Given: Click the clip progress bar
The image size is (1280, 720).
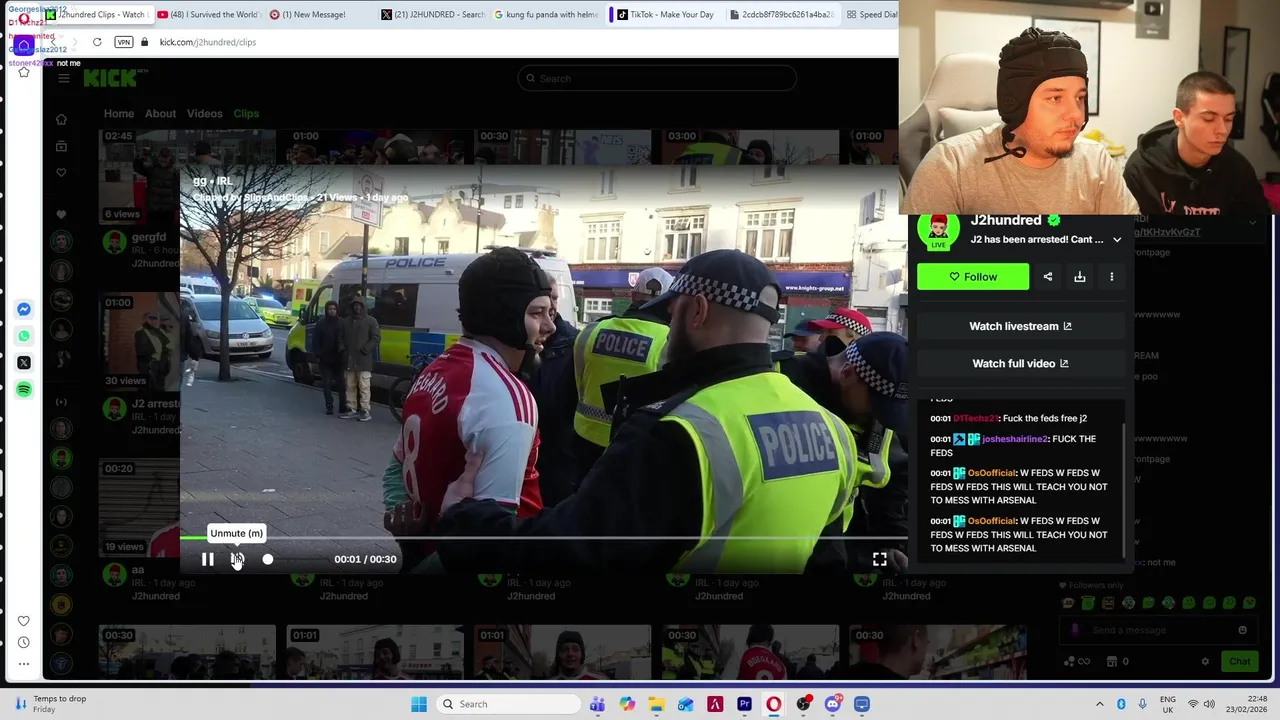Looking at the screenshot, I should pos(543,538).
